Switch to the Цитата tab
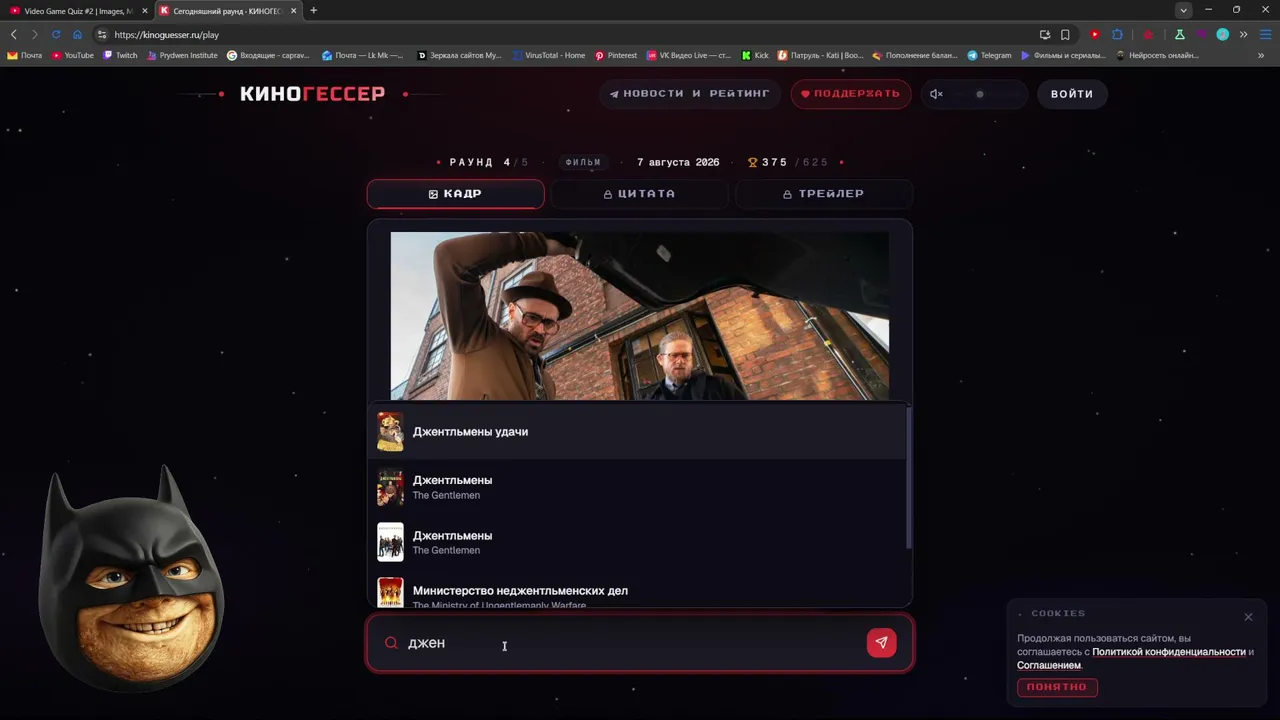1280x720 pixels. pos(640,194)
